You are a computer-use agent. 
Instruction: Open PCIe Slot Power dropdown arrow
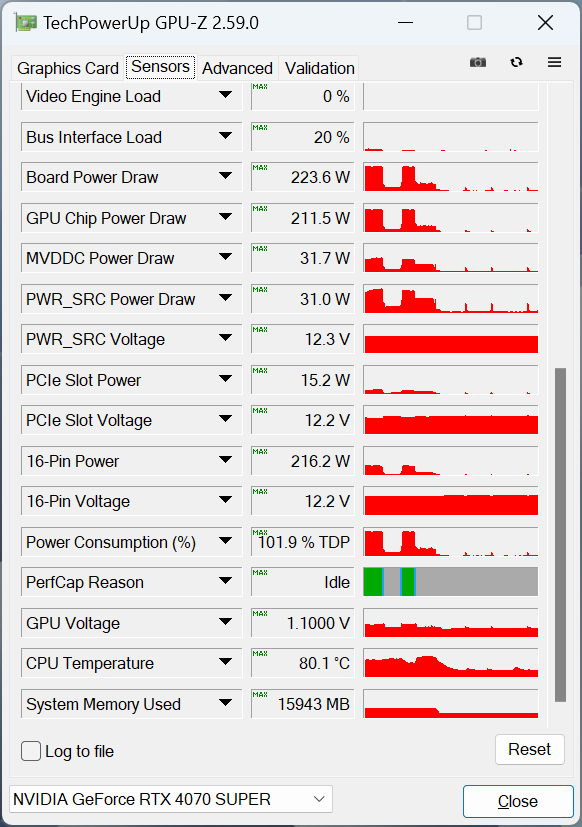(x=225, y=378)
